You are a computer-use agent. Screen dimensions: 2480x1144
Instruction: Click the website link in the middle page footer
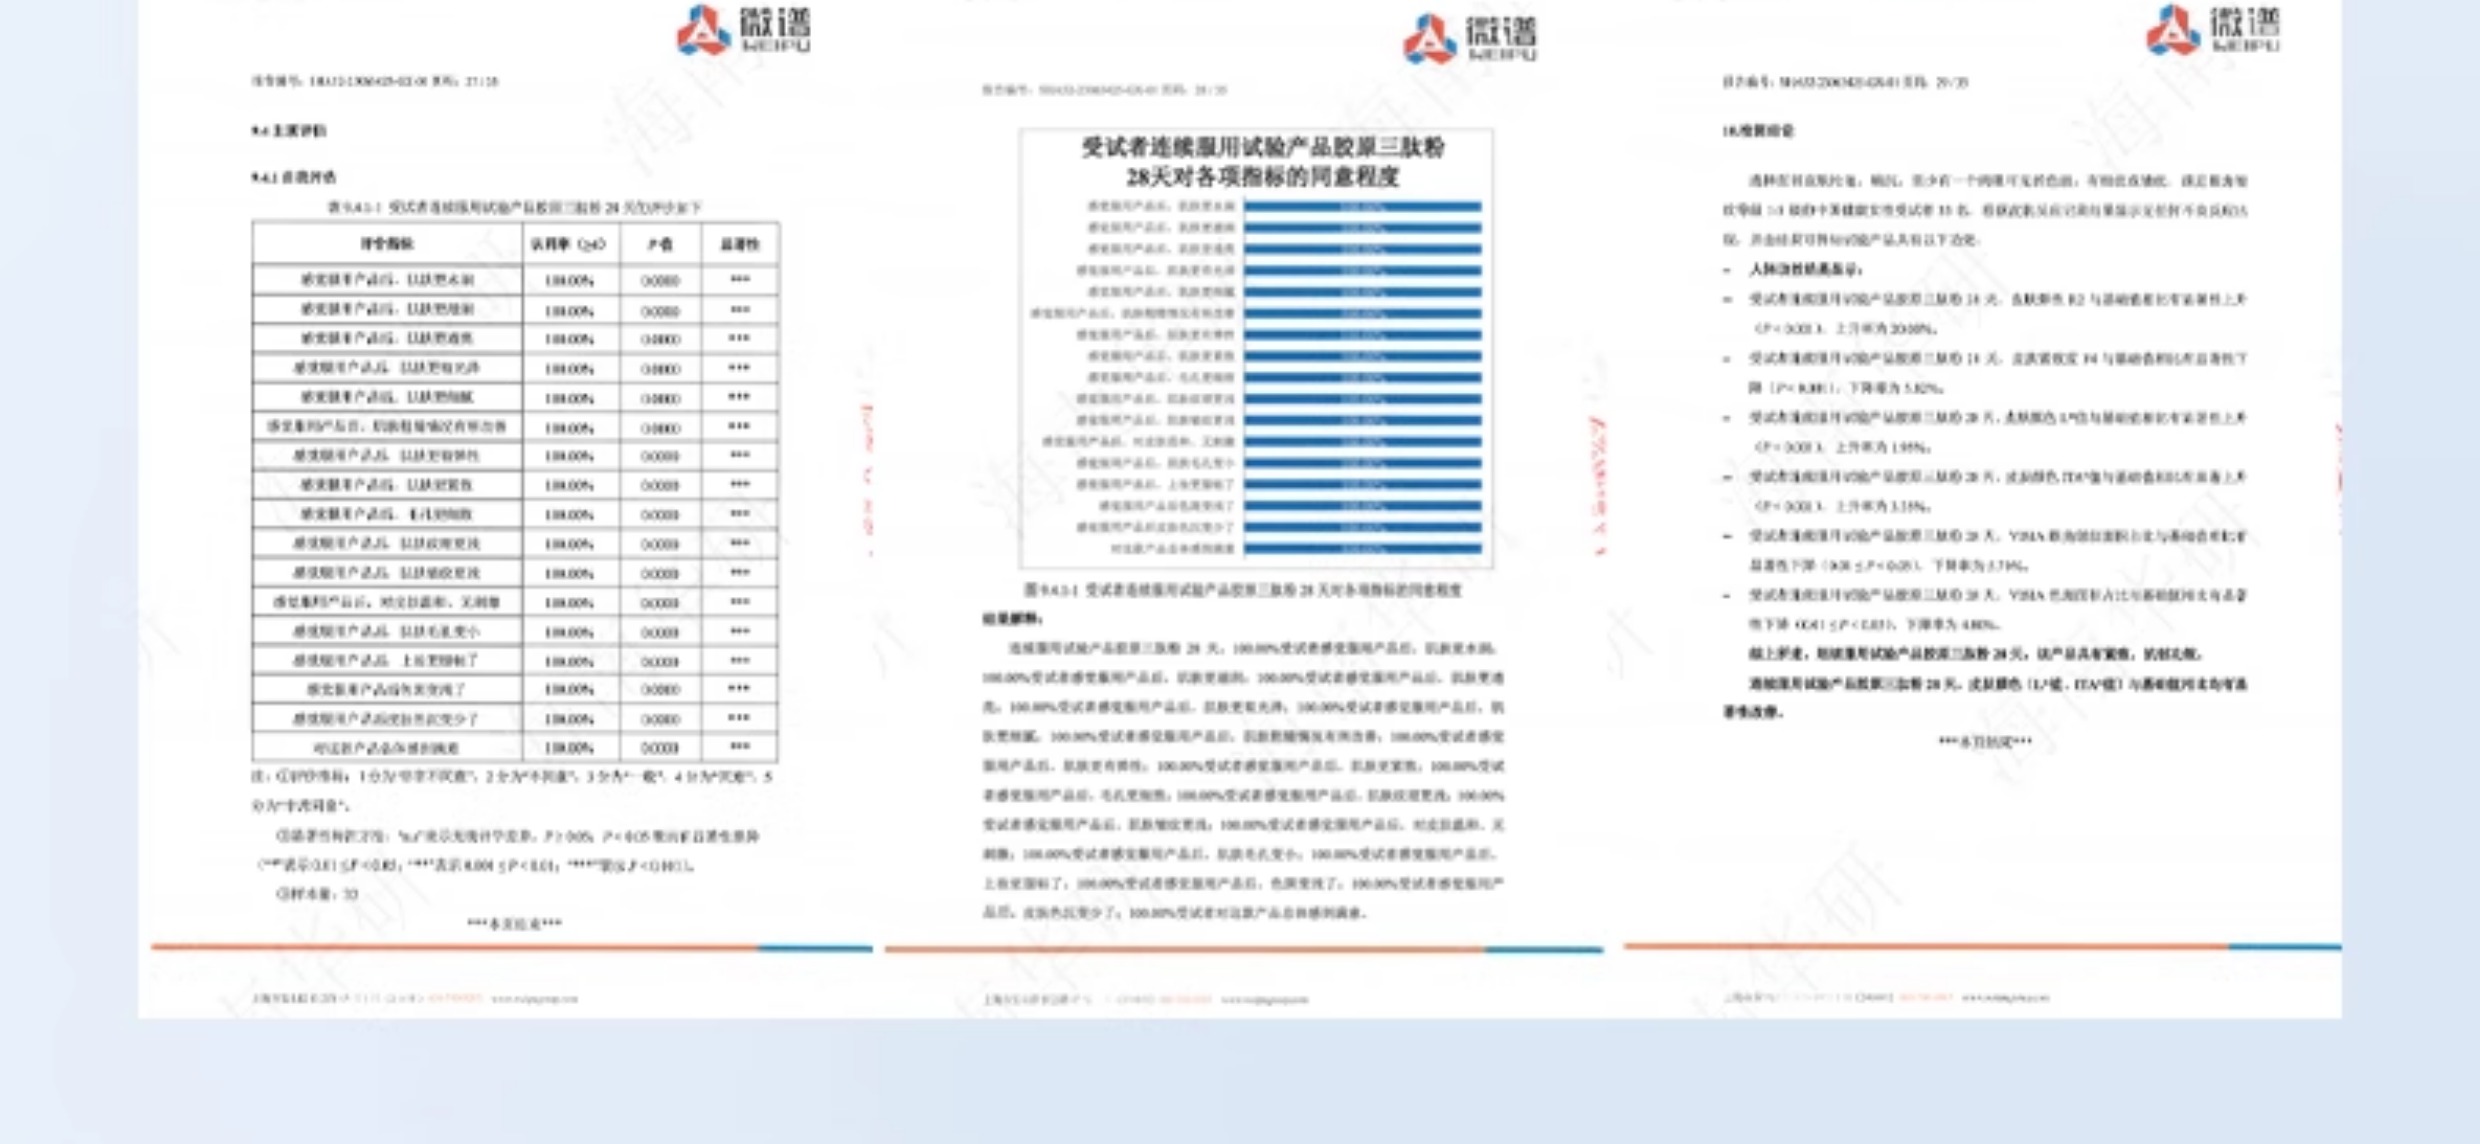tap(1264, 999)
